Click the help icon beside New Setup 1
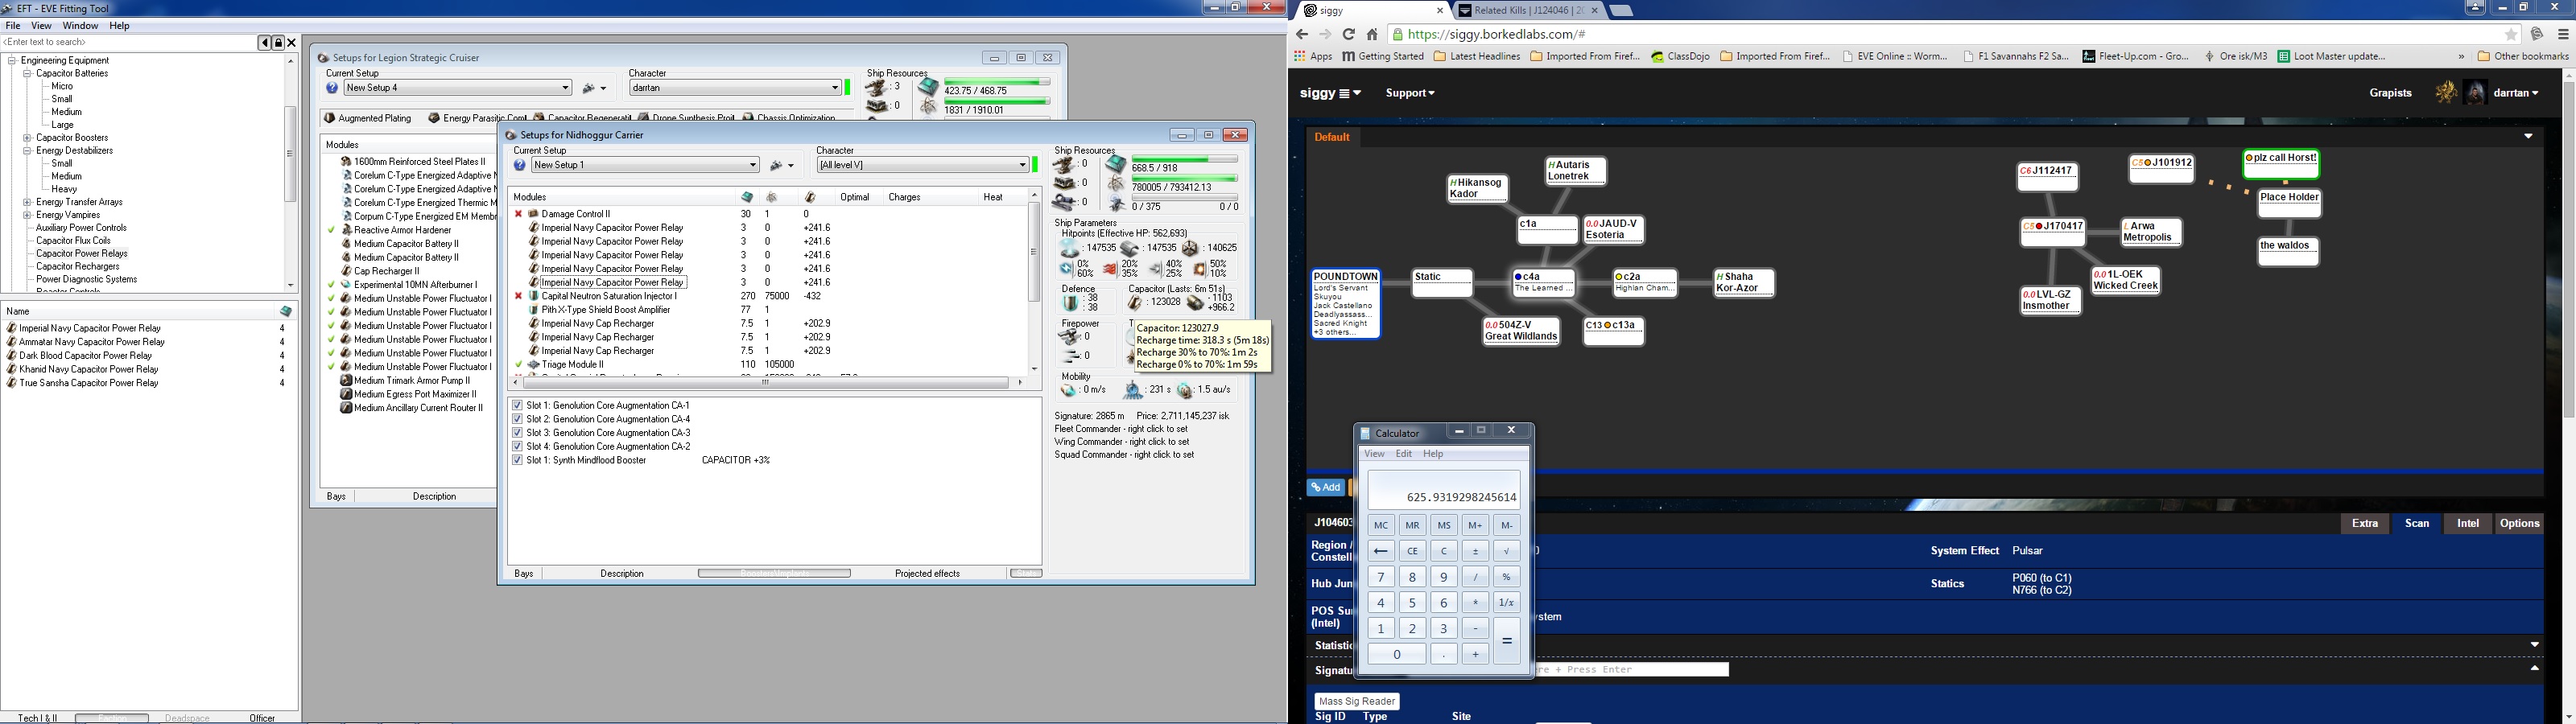2576x724 pixels. pos(519,165)
